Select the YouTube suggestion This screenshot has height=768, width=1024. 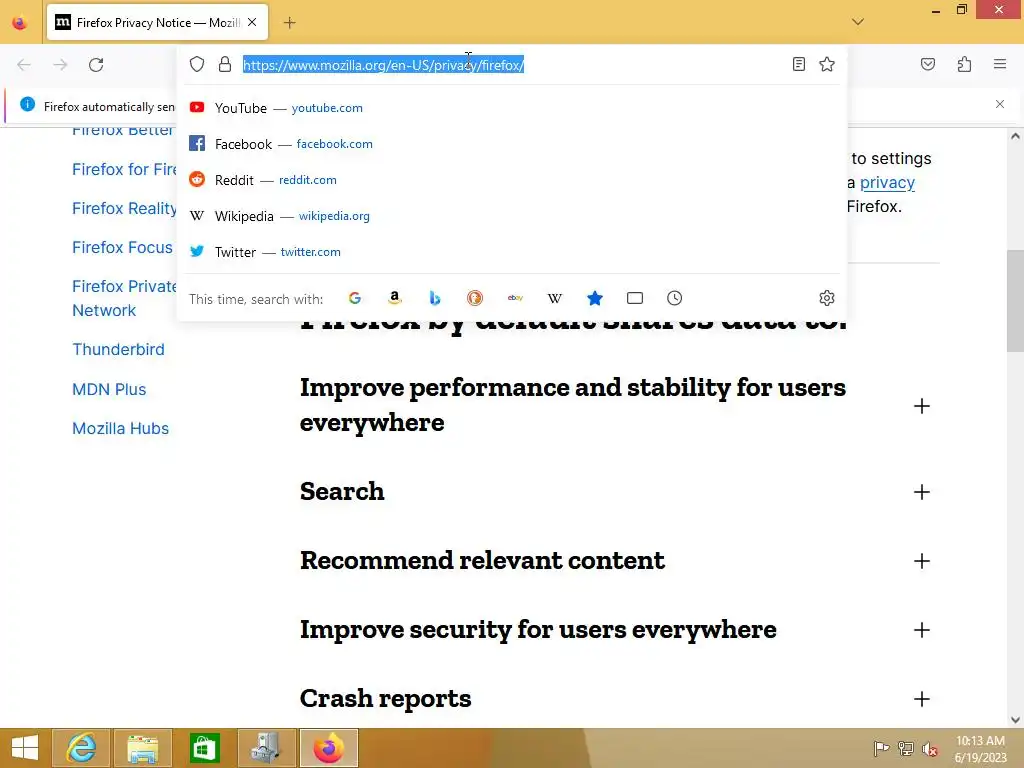coord(512,108)
